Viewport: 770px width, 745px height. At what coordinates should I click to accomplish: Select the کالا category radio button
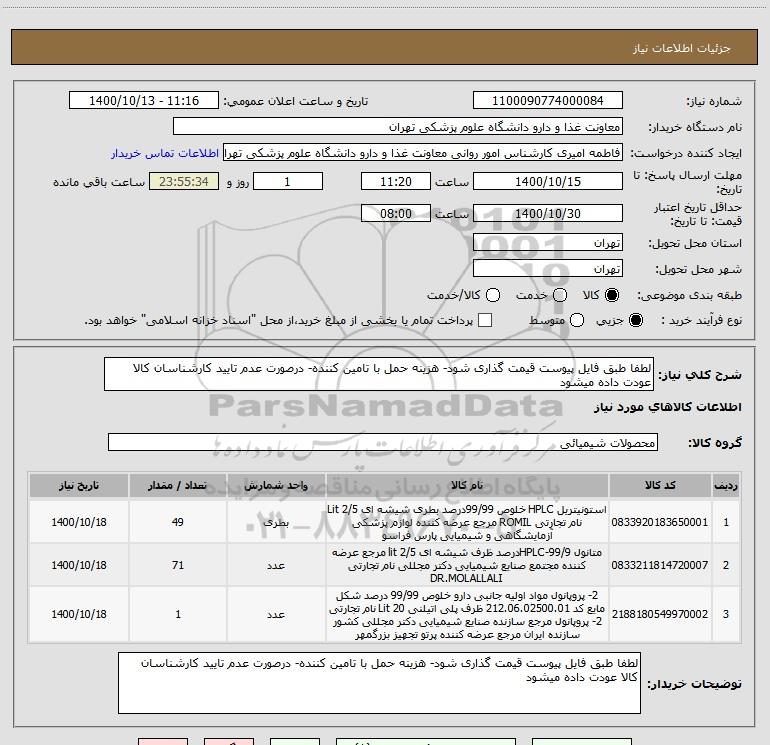[x=612, y=295]
